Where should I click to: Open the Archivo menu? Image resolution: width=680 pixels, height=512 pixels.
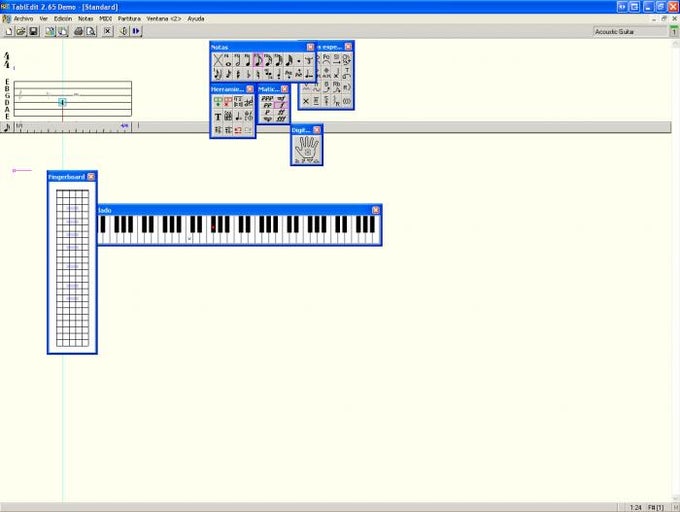click(x=23, y=19)
